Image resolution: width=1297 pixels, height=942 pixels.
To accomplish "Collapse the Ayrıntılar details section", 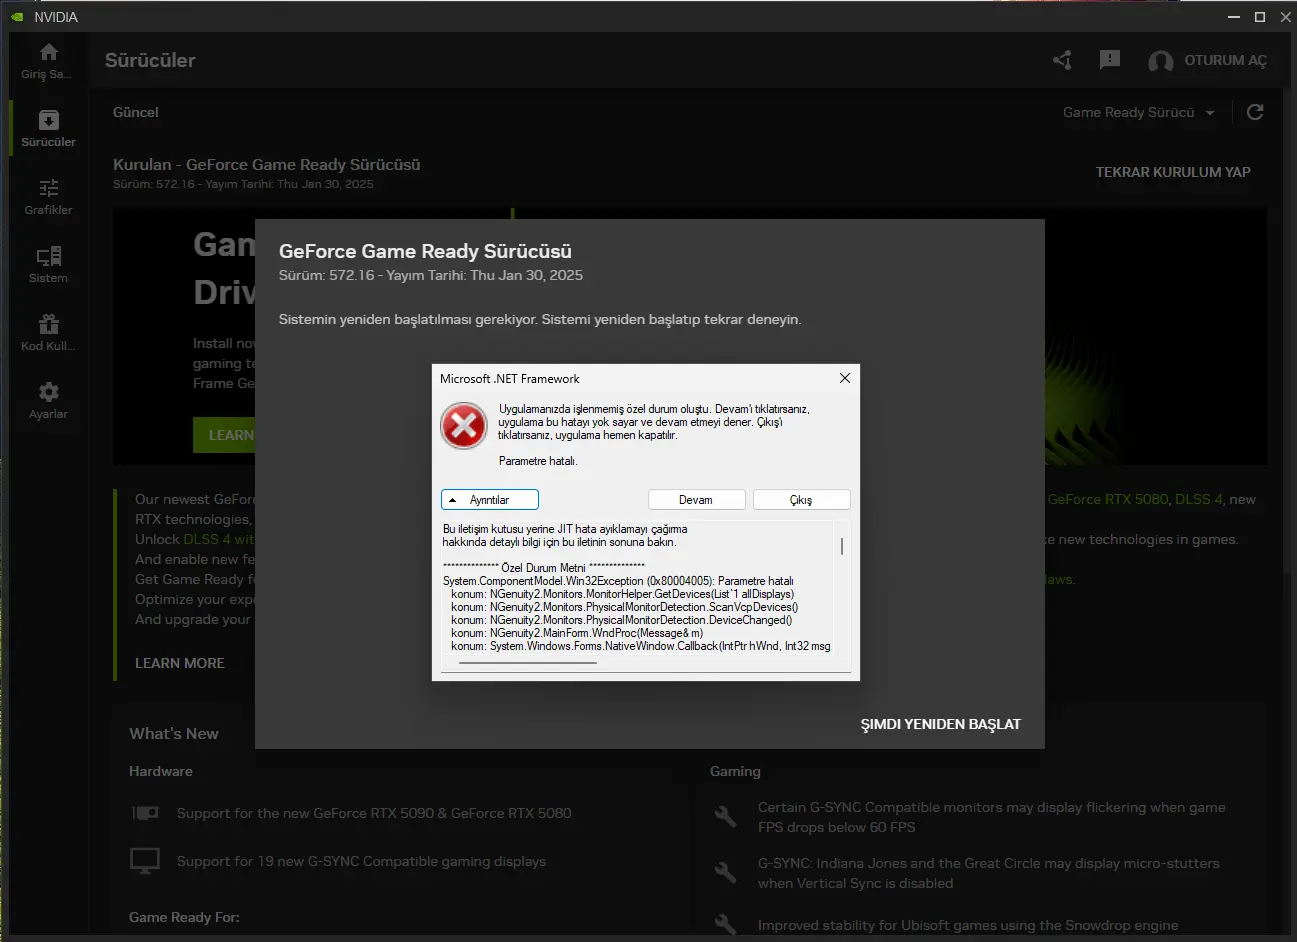I will tap(490, 500).
